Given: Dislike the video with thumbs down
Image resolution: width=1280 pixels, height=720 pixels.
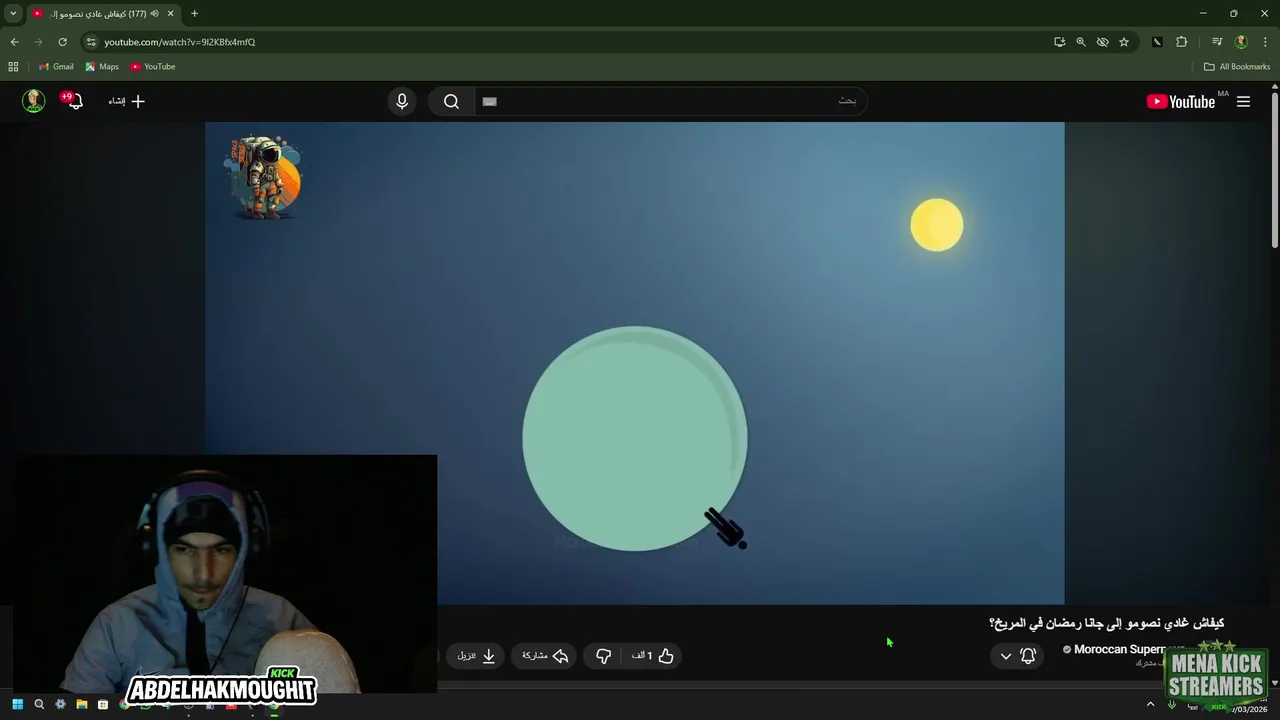Looking at the screenshot, I should 604,656.
